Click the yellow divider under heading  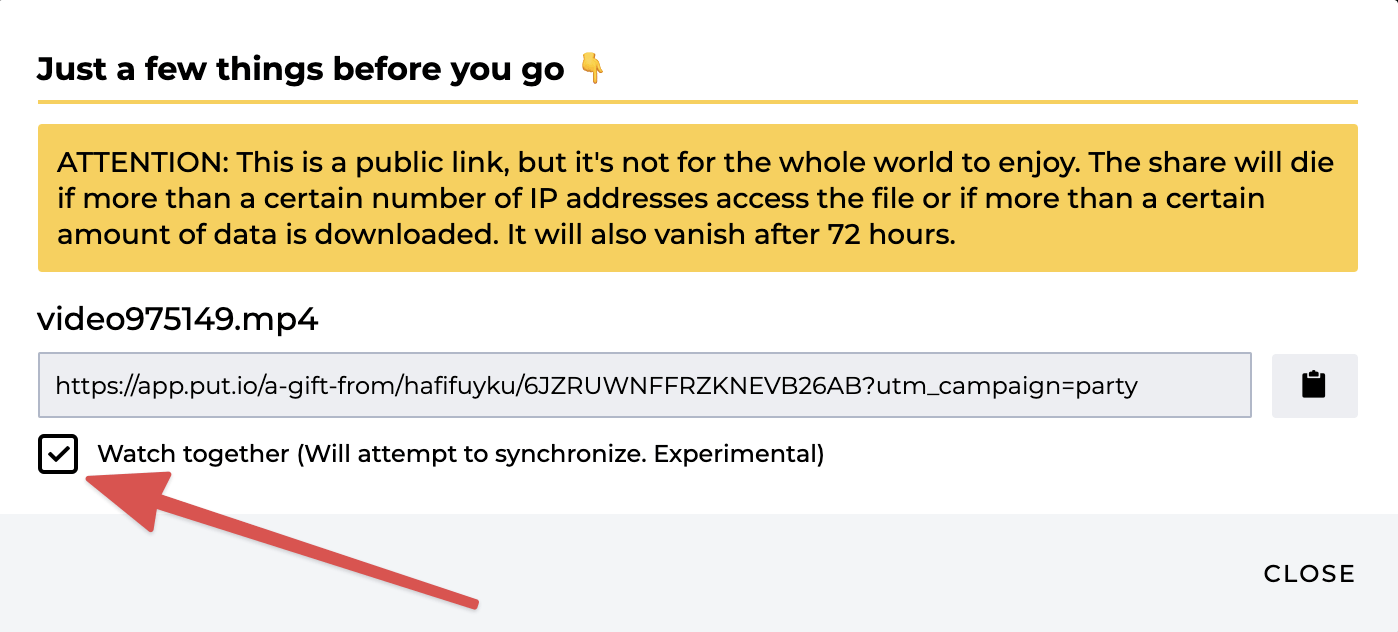698,102
